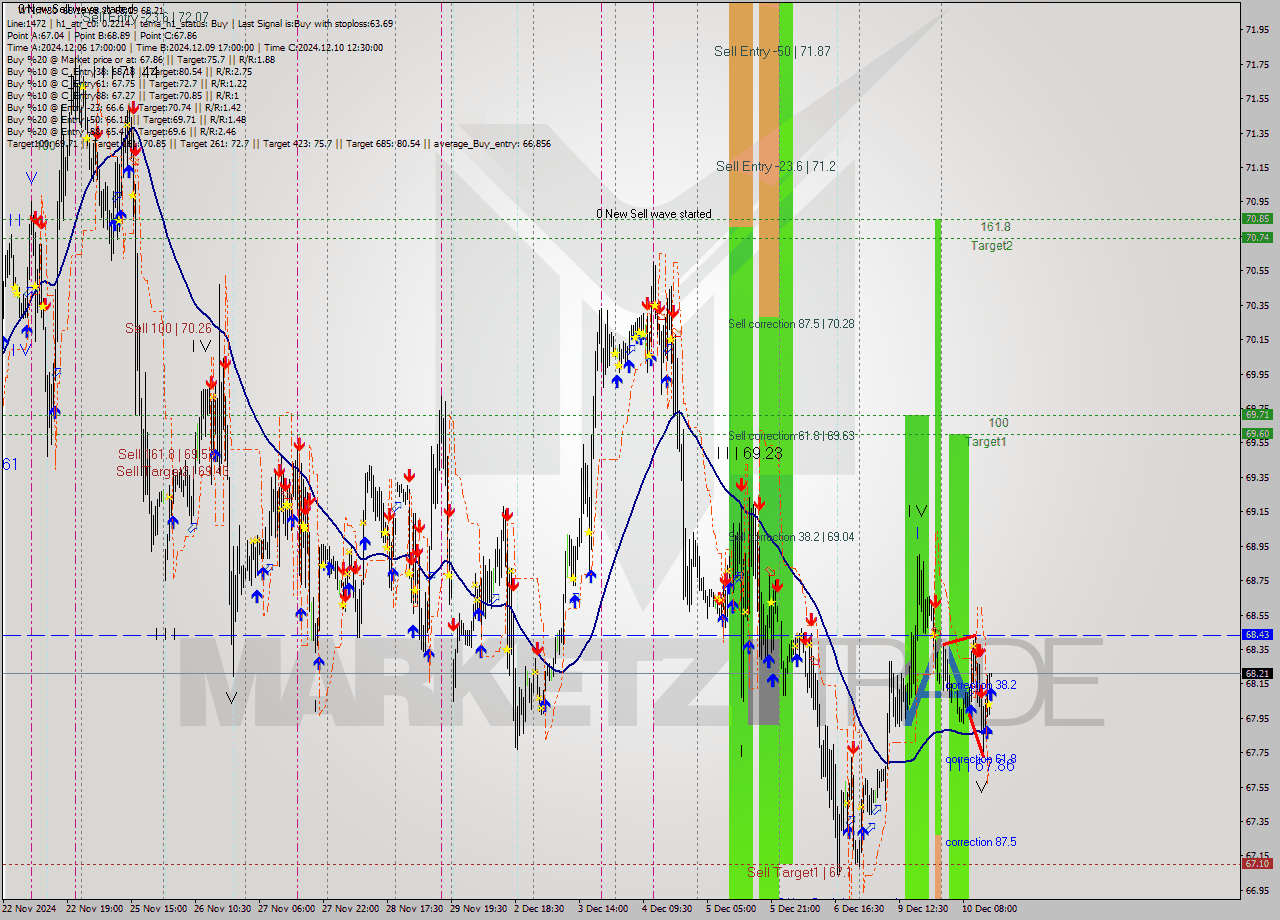Click the 71.35 price axis value
The image size is (1280, 920).
click(x=1258, y=133)
